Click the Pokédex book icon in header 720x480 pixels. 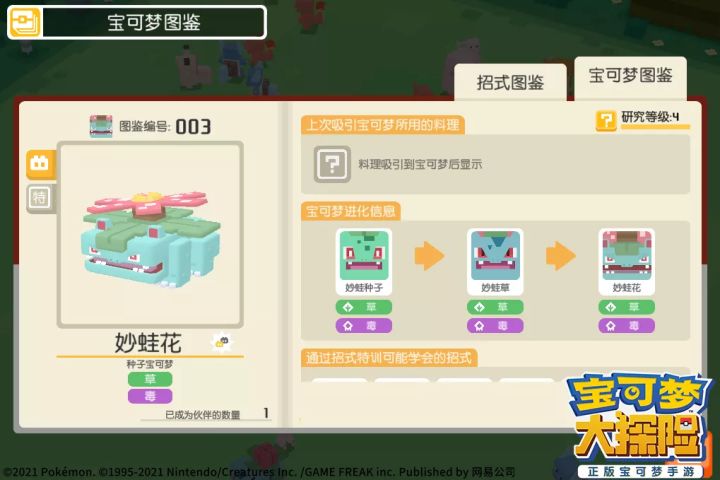click(x=24, y=22)
